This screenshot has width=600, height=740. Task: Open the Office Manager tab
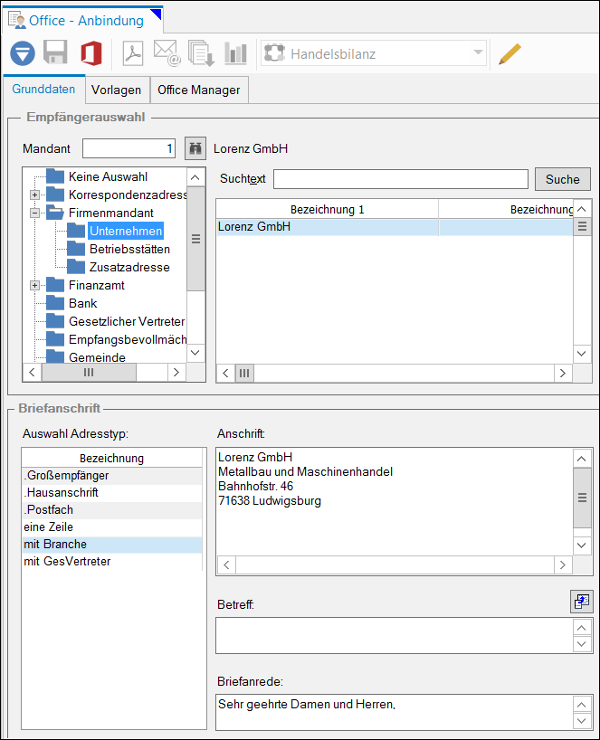tap(199, 90)
